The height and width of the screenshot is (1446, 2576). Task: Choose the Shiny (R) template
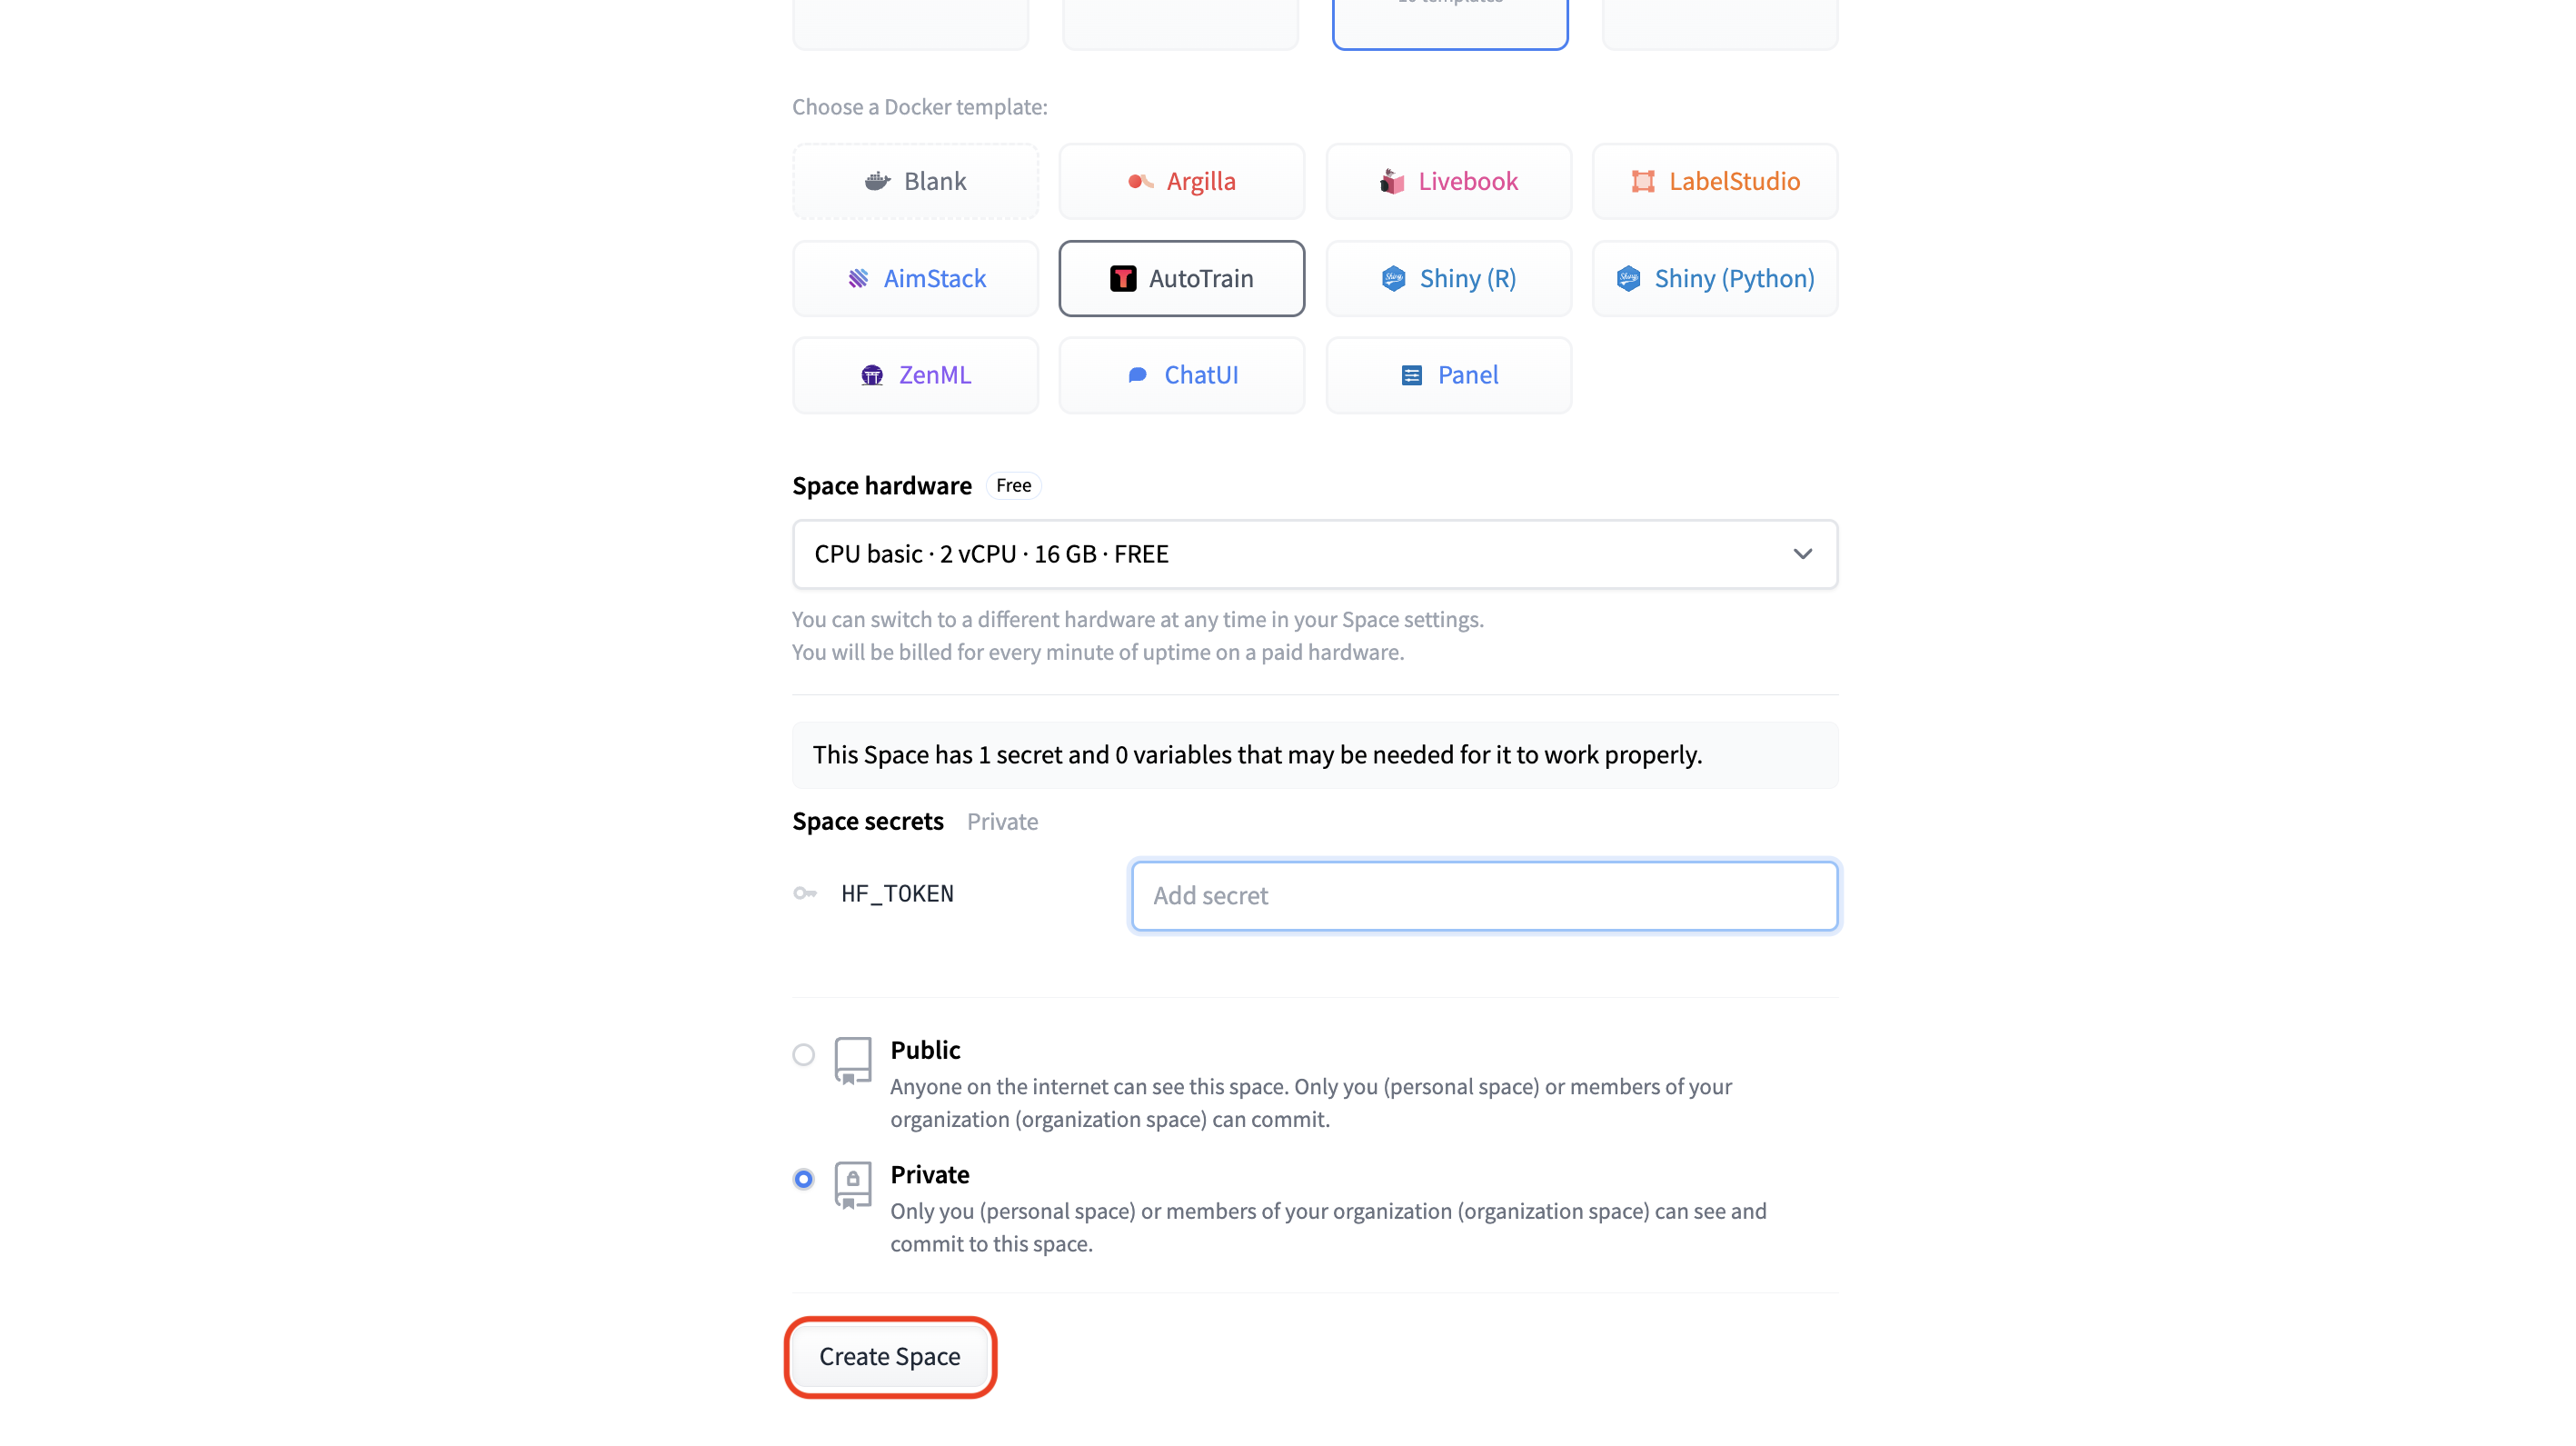(x=1448, y=278)
